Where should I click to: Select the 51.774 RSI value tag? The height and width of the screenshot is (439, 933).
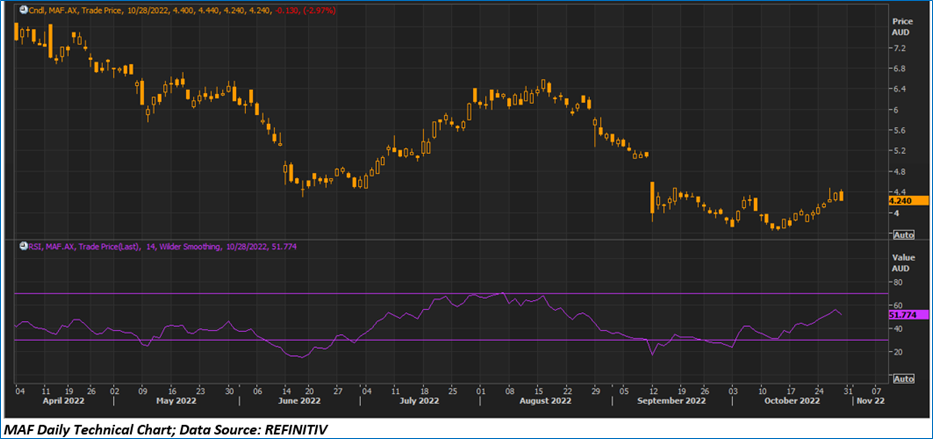tap(908, 315)
